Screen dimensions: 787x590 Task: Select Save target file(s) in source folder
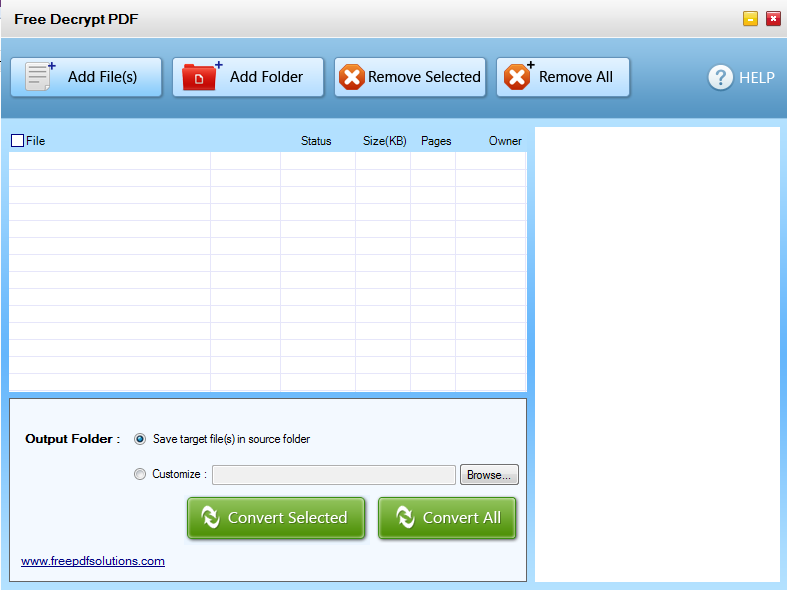[x=140, y=439]
